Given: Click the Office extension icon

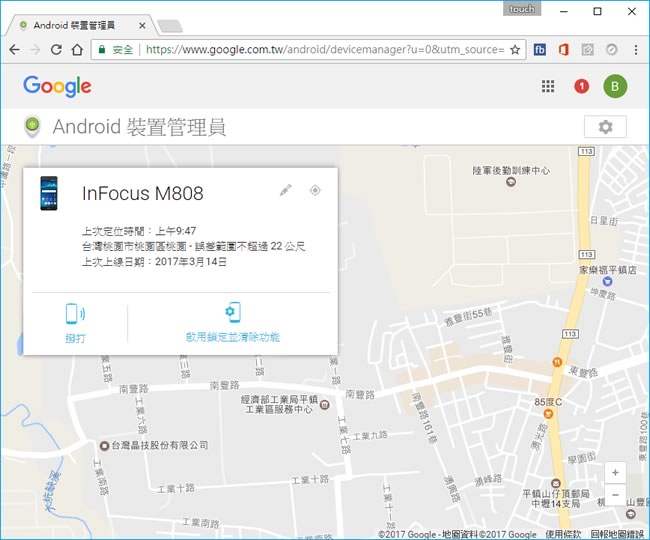Looking at the screenshot, I should [x=564, y=48].
